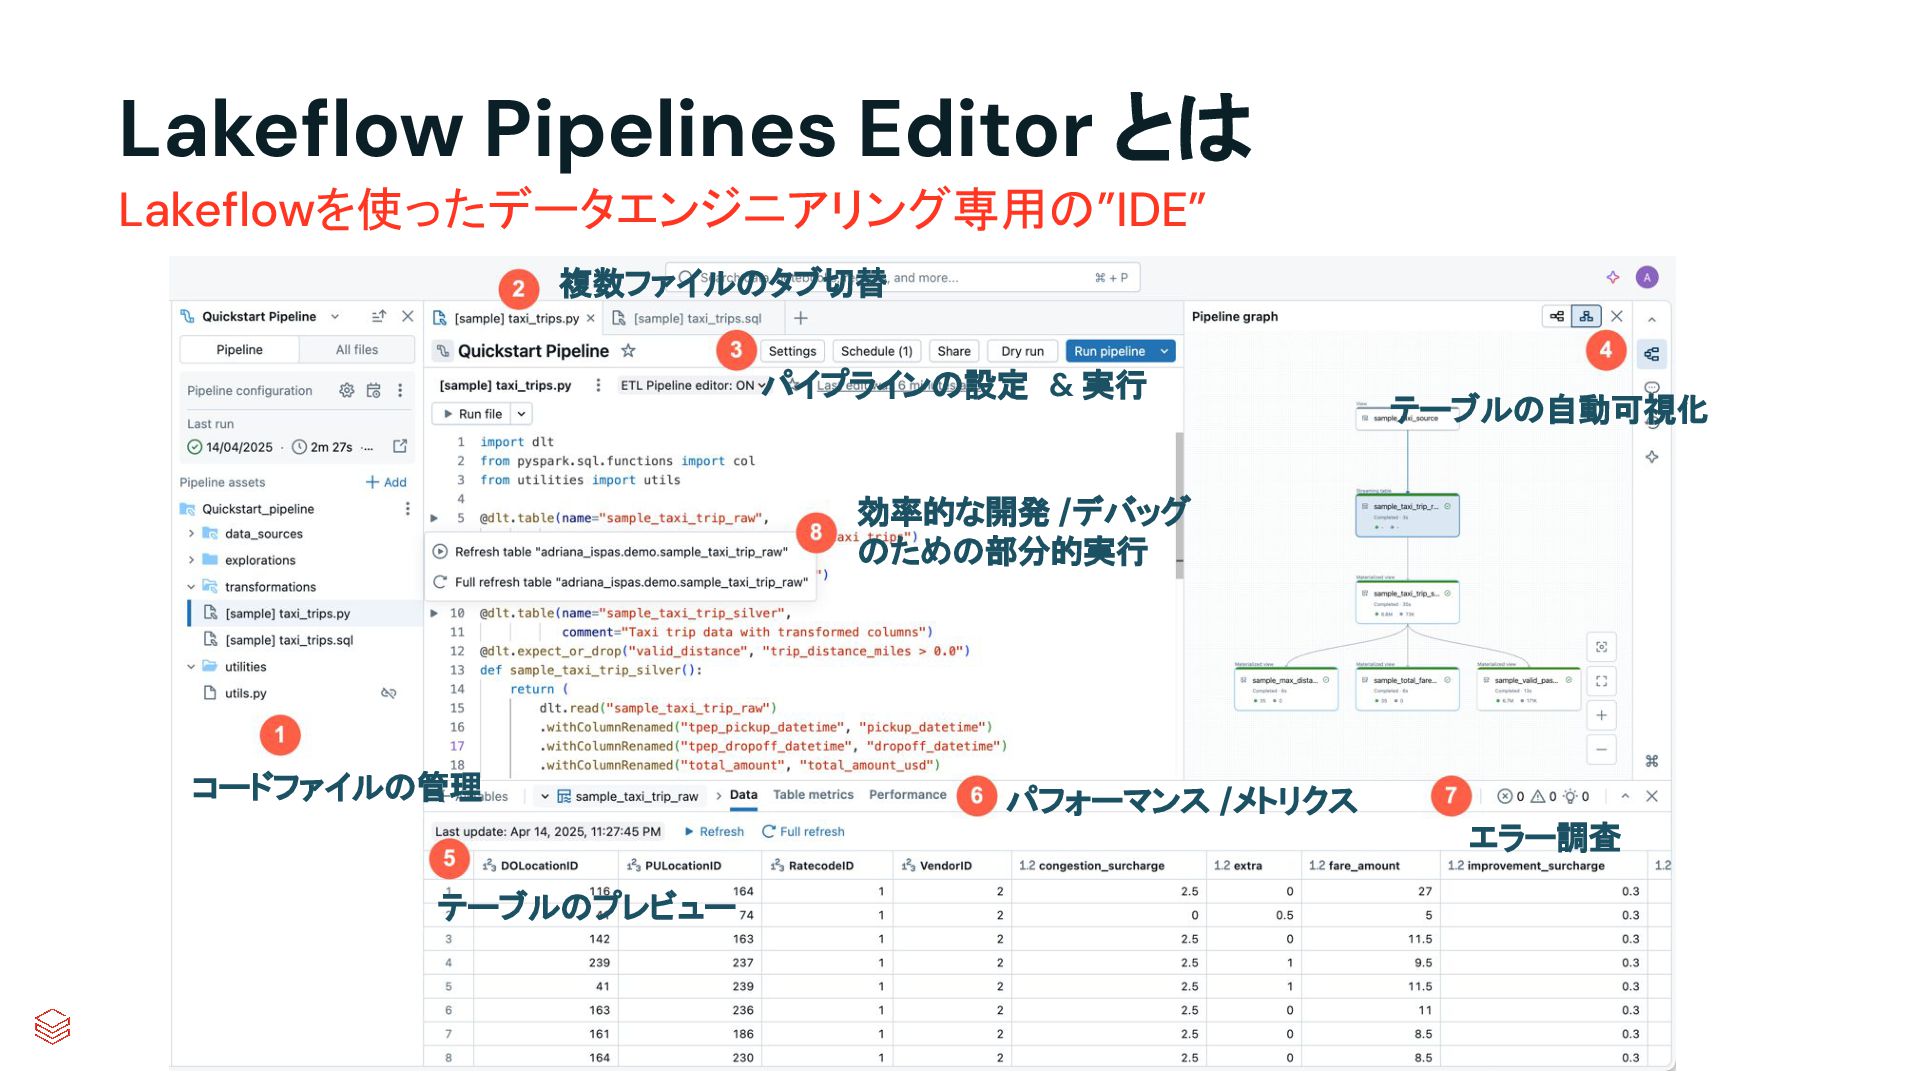The image size is (1918, 1080).
Task: Collapse the transformations folder
Action: click(191, 587)
